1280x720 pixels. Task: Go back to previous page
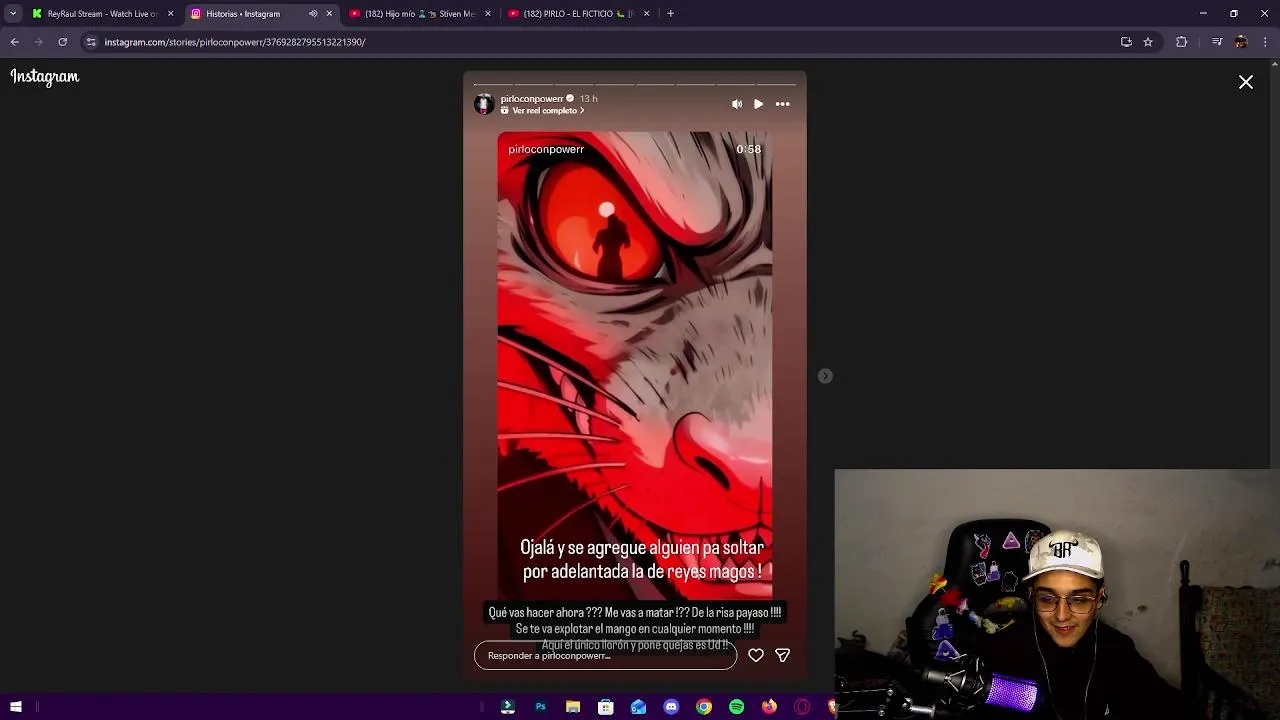coord(15,42)
